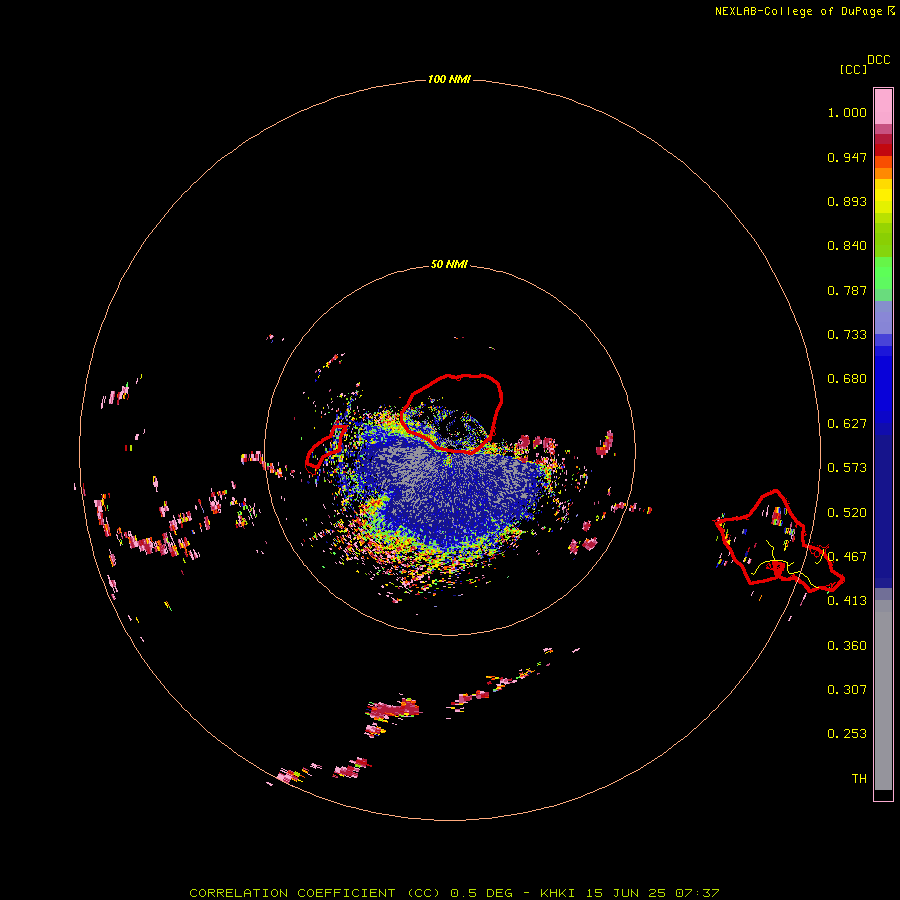Click the 0.413 legend value
The width and height of the screenshot is (900, 900).
point(847,601)
